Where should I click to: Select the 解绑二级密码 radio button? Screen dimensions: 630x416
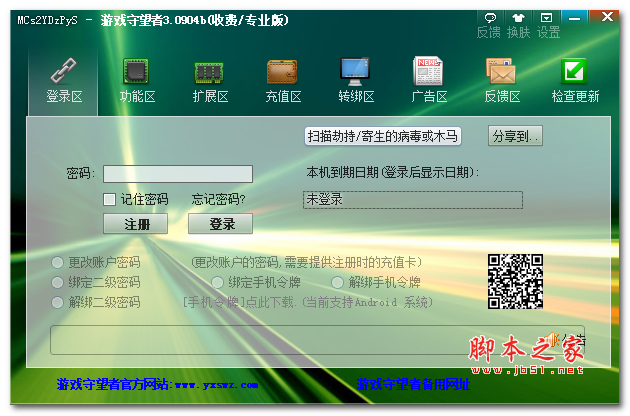tap(57, 302)
